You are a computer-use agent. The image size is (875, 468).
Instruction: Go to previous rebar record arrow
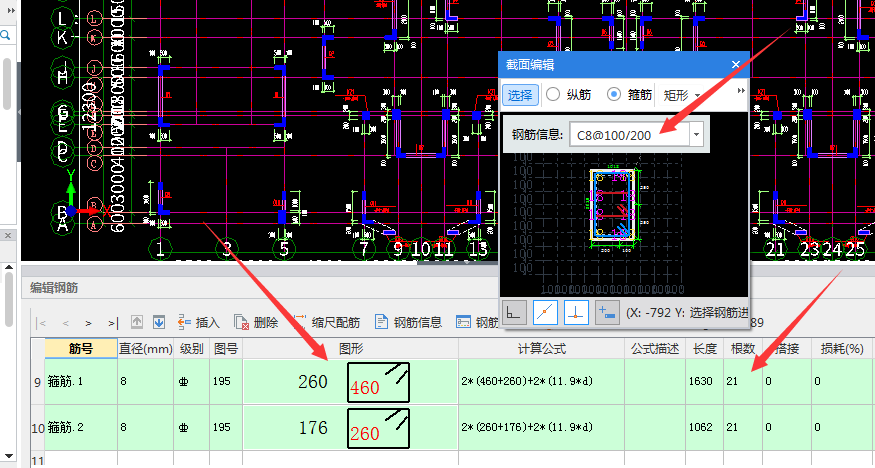coord(65,323)
